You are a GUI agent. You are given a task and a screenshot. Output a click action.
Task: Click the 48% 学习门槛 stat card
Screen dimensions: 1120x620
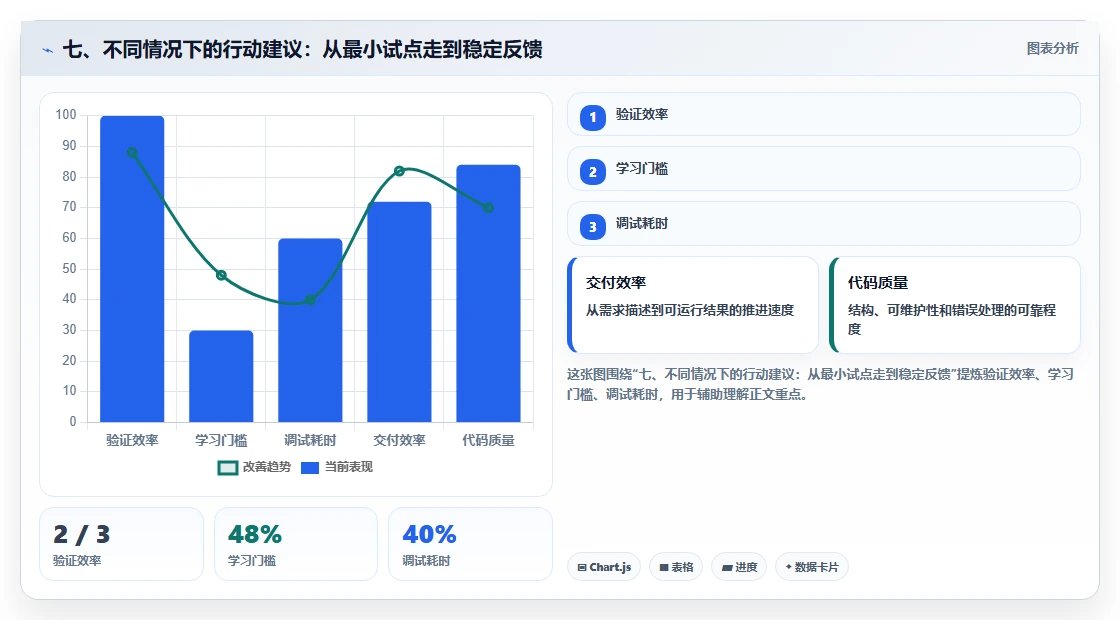[296, 544]
